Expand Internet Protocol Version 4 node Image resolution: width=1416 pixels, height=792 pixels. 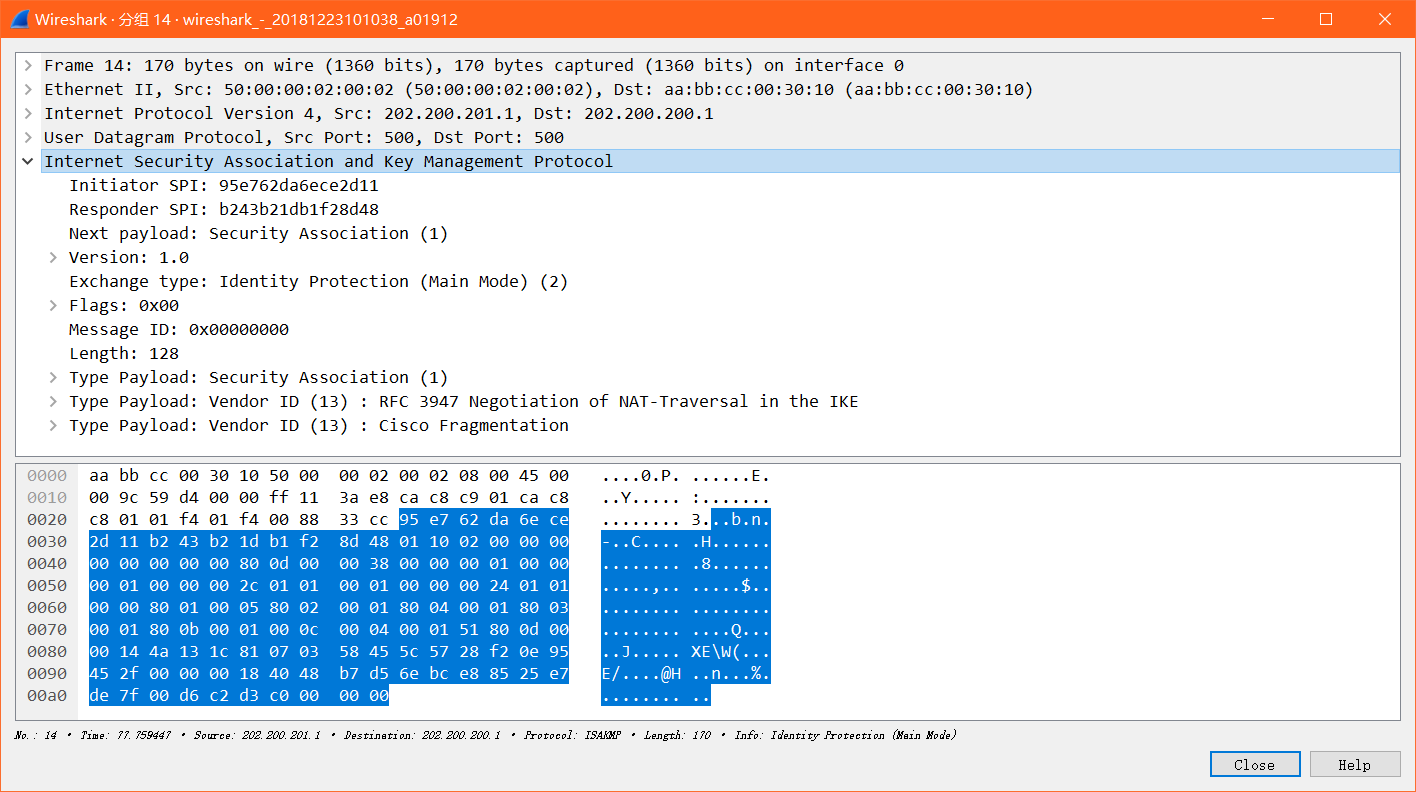click(29, 114)
